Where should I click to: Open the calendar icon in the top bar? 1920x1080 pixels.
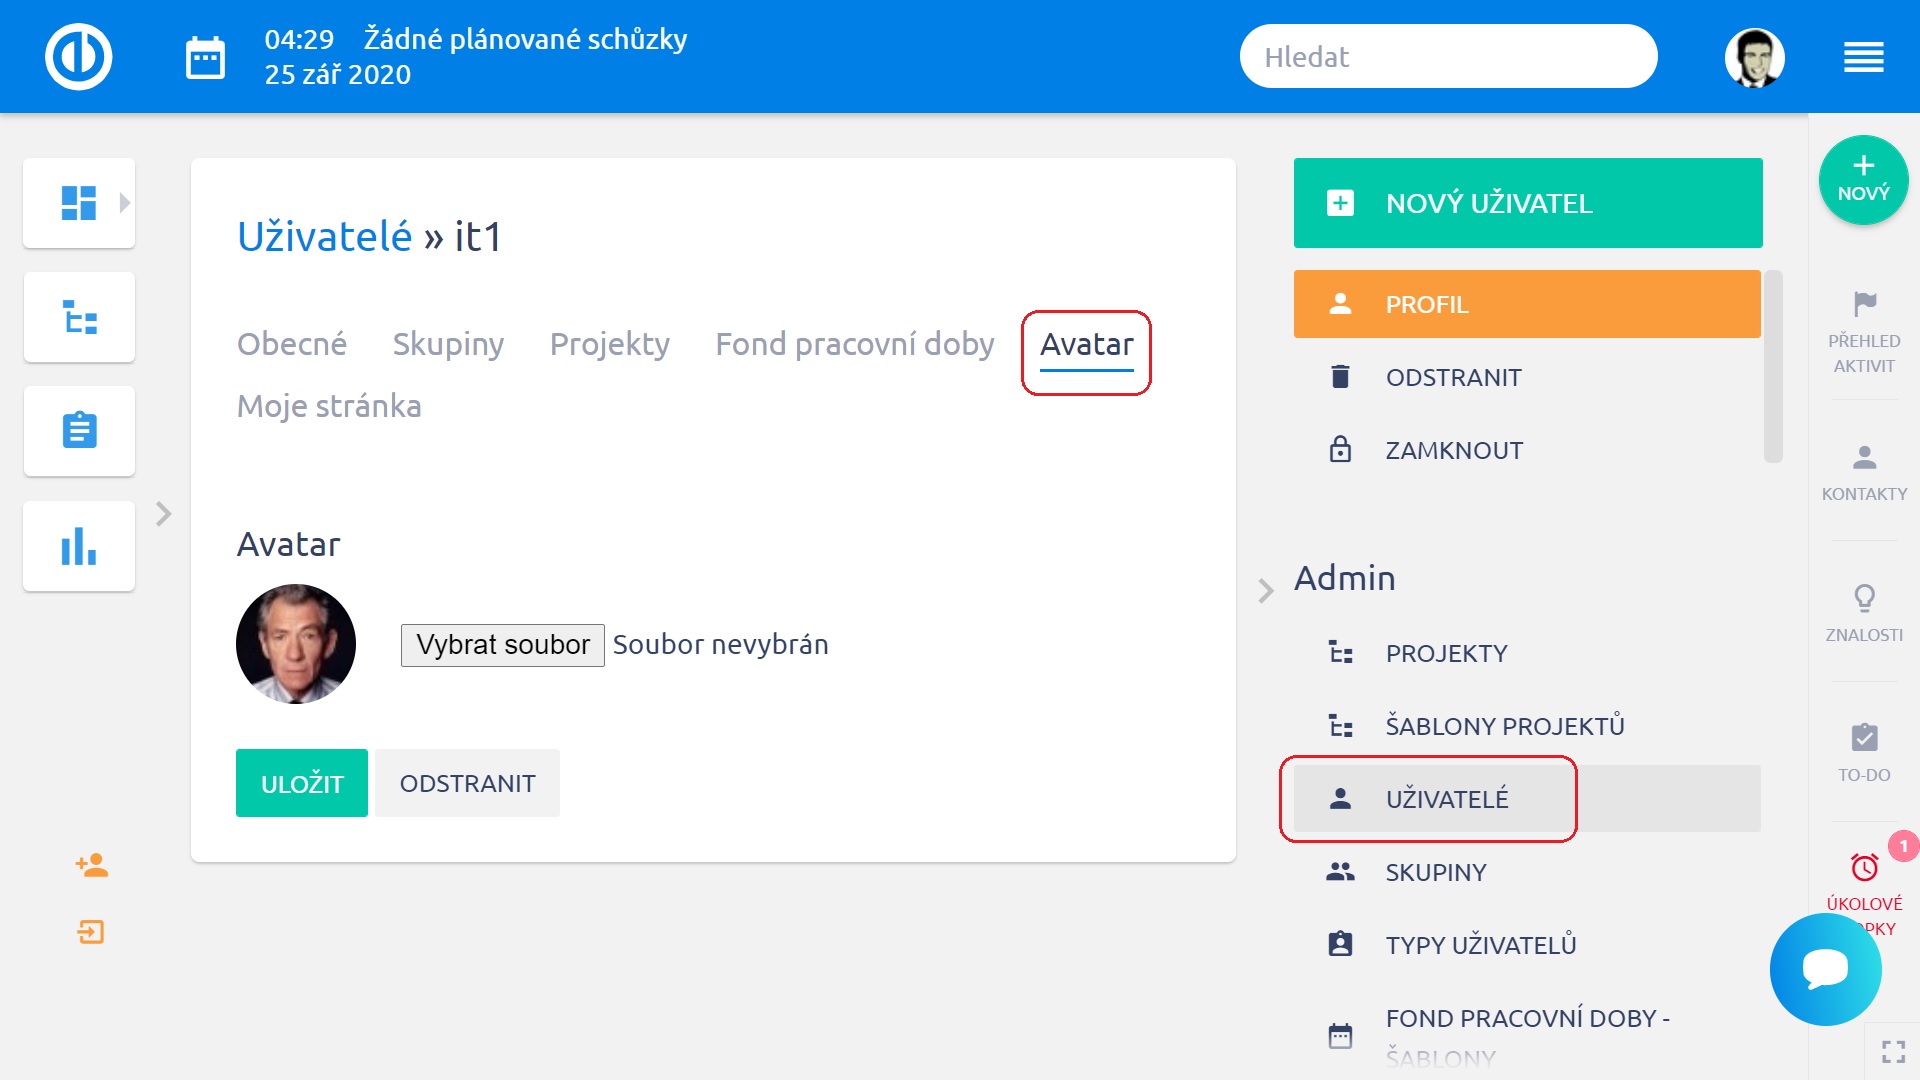click(205, 58)
